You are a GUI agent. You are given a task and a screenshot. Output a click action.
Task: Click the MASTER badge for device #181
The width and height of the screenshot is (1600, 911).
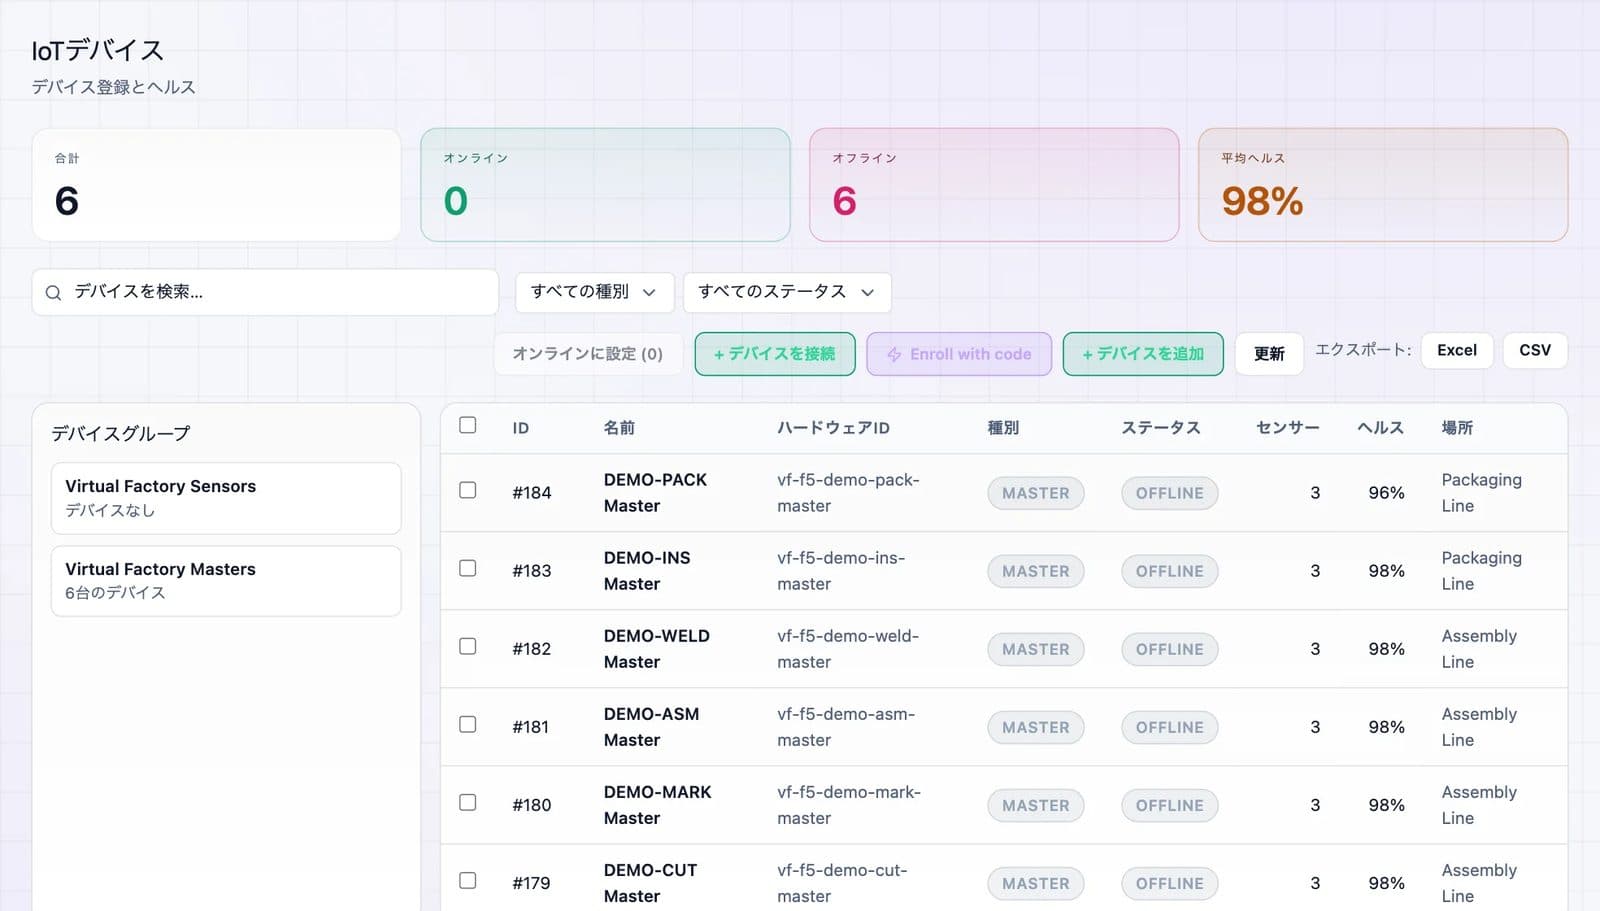pos(1035,727)
